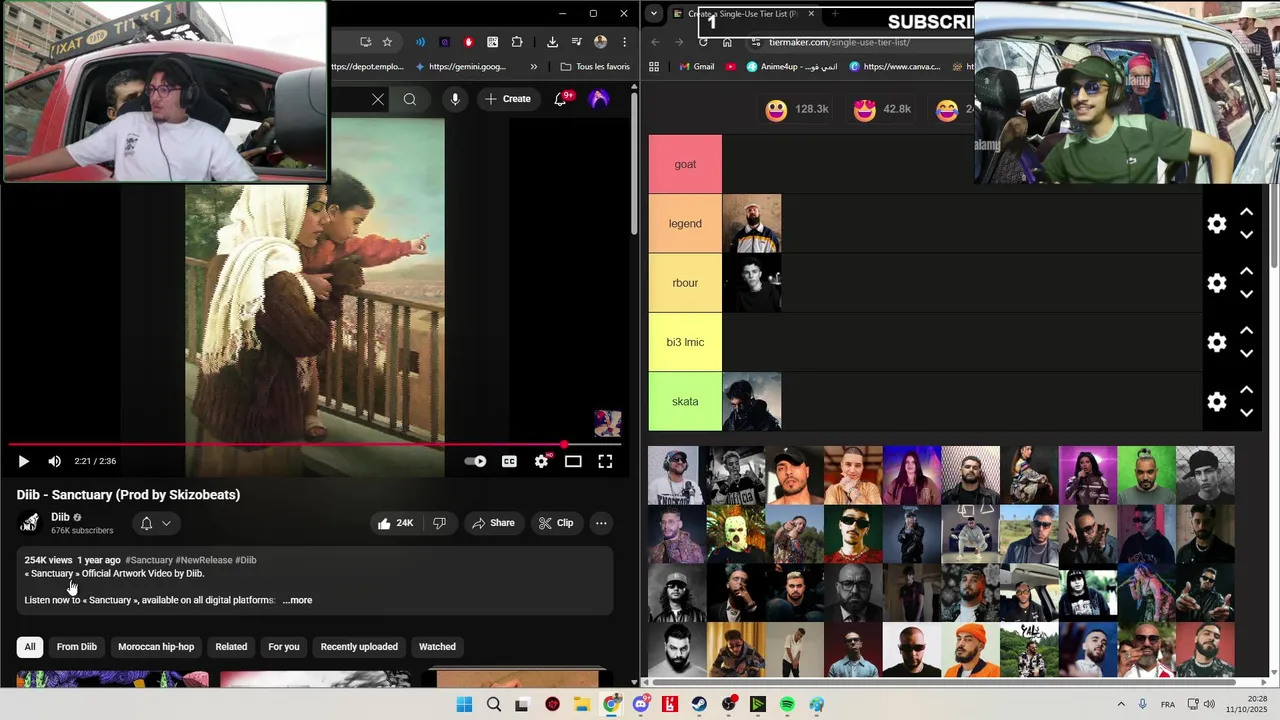1280x720 pixels.
Task: Bookmark page with the star icon
Action: [387, 42]
